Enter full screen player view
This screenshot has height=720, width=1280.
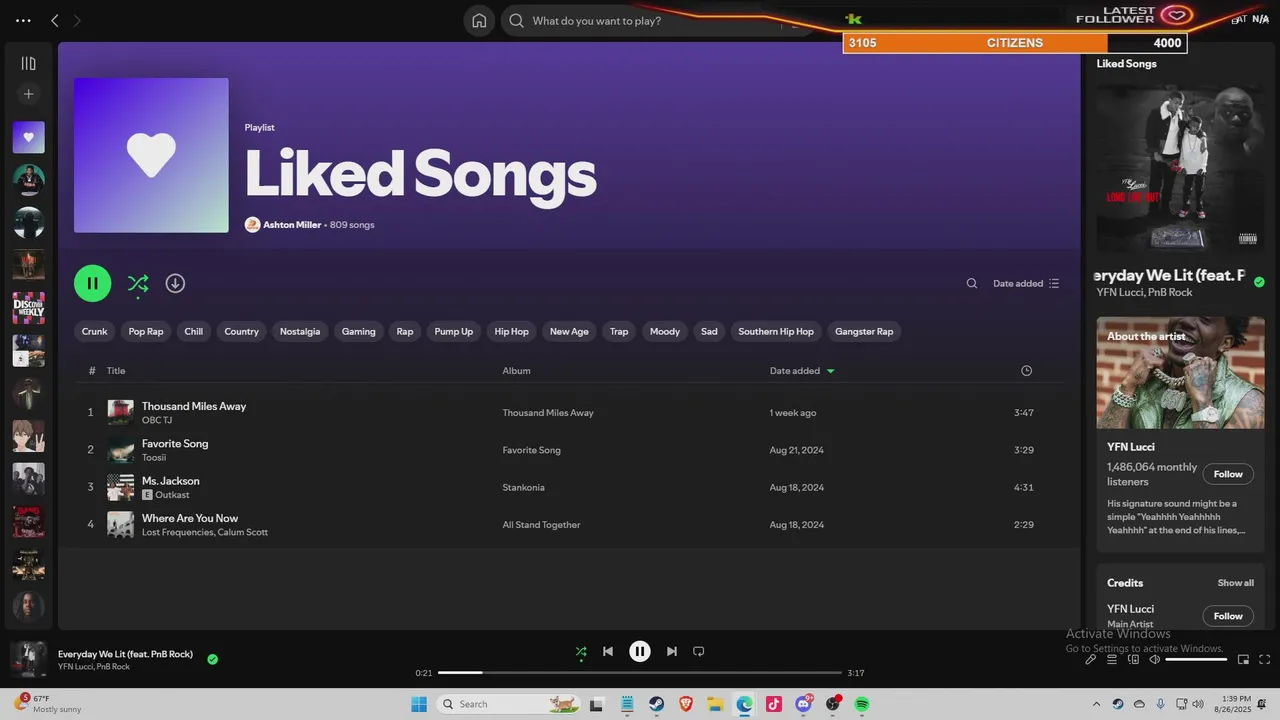point(1264,659)
